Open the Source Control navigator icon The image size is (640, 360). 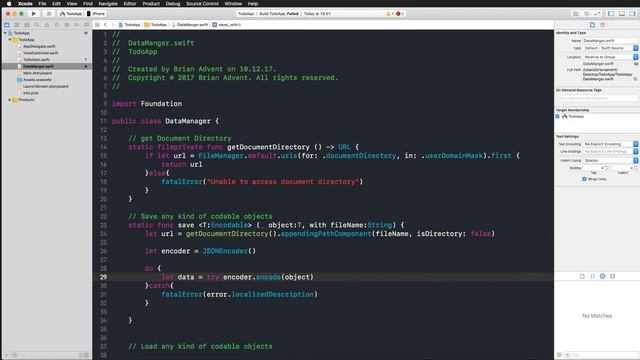tap(17, 25)
